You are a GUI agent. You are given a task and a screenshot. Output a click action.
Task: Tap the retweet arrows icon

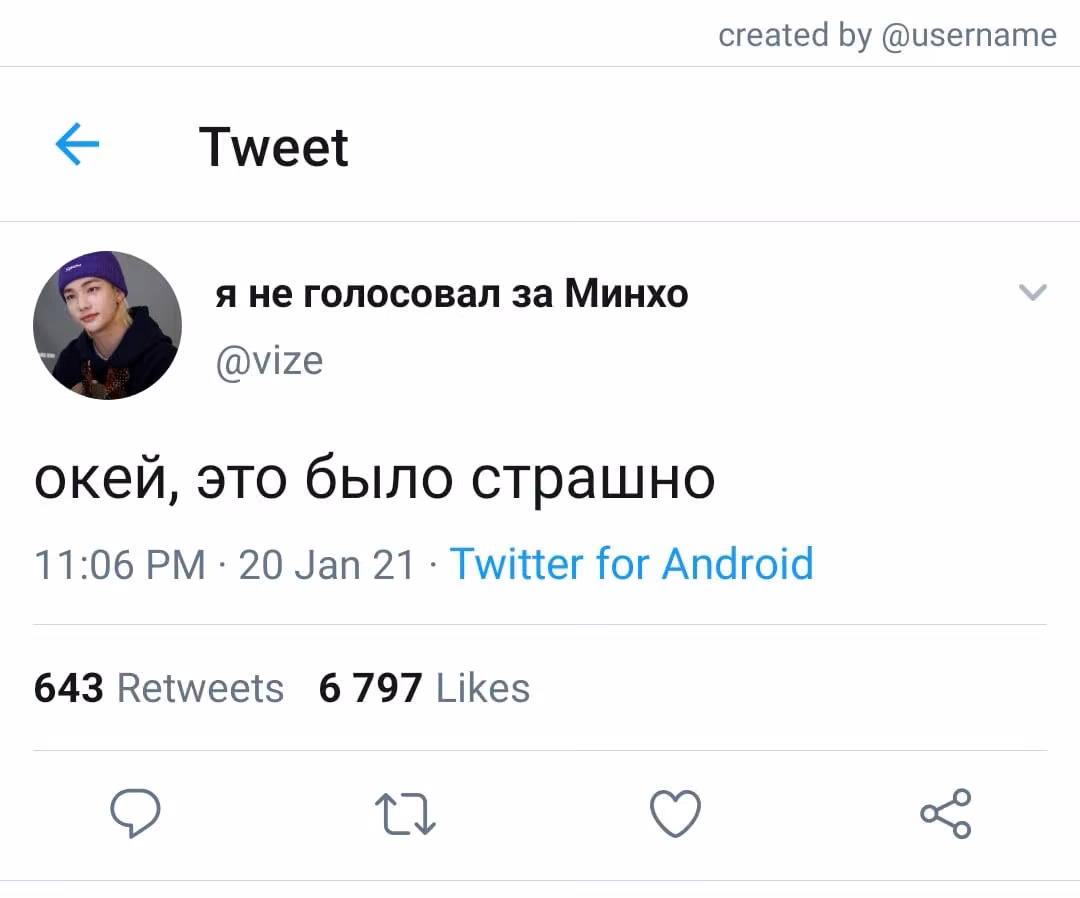(405, 814)
